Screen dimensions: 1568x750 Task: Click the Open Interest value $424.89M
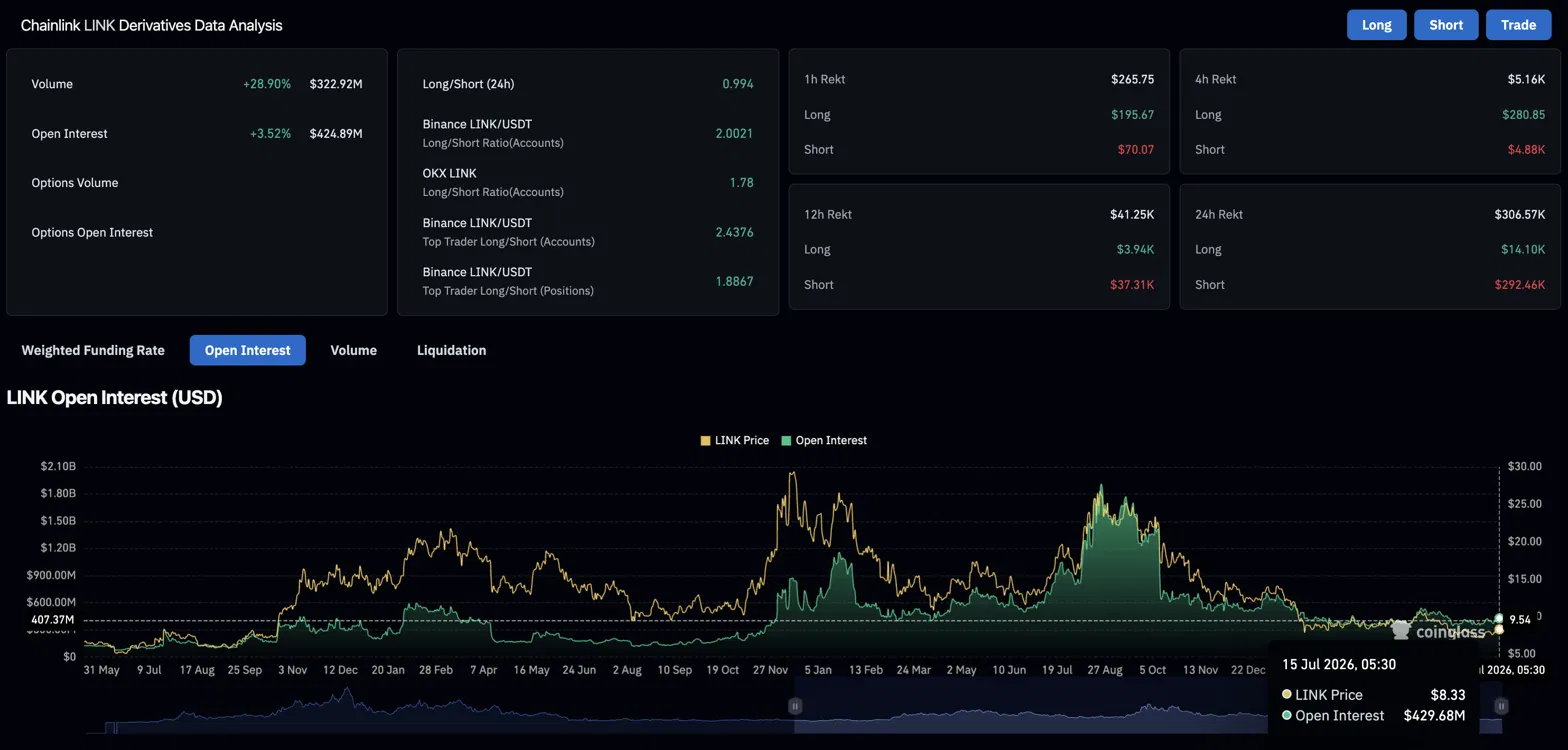tap(336, 133)
